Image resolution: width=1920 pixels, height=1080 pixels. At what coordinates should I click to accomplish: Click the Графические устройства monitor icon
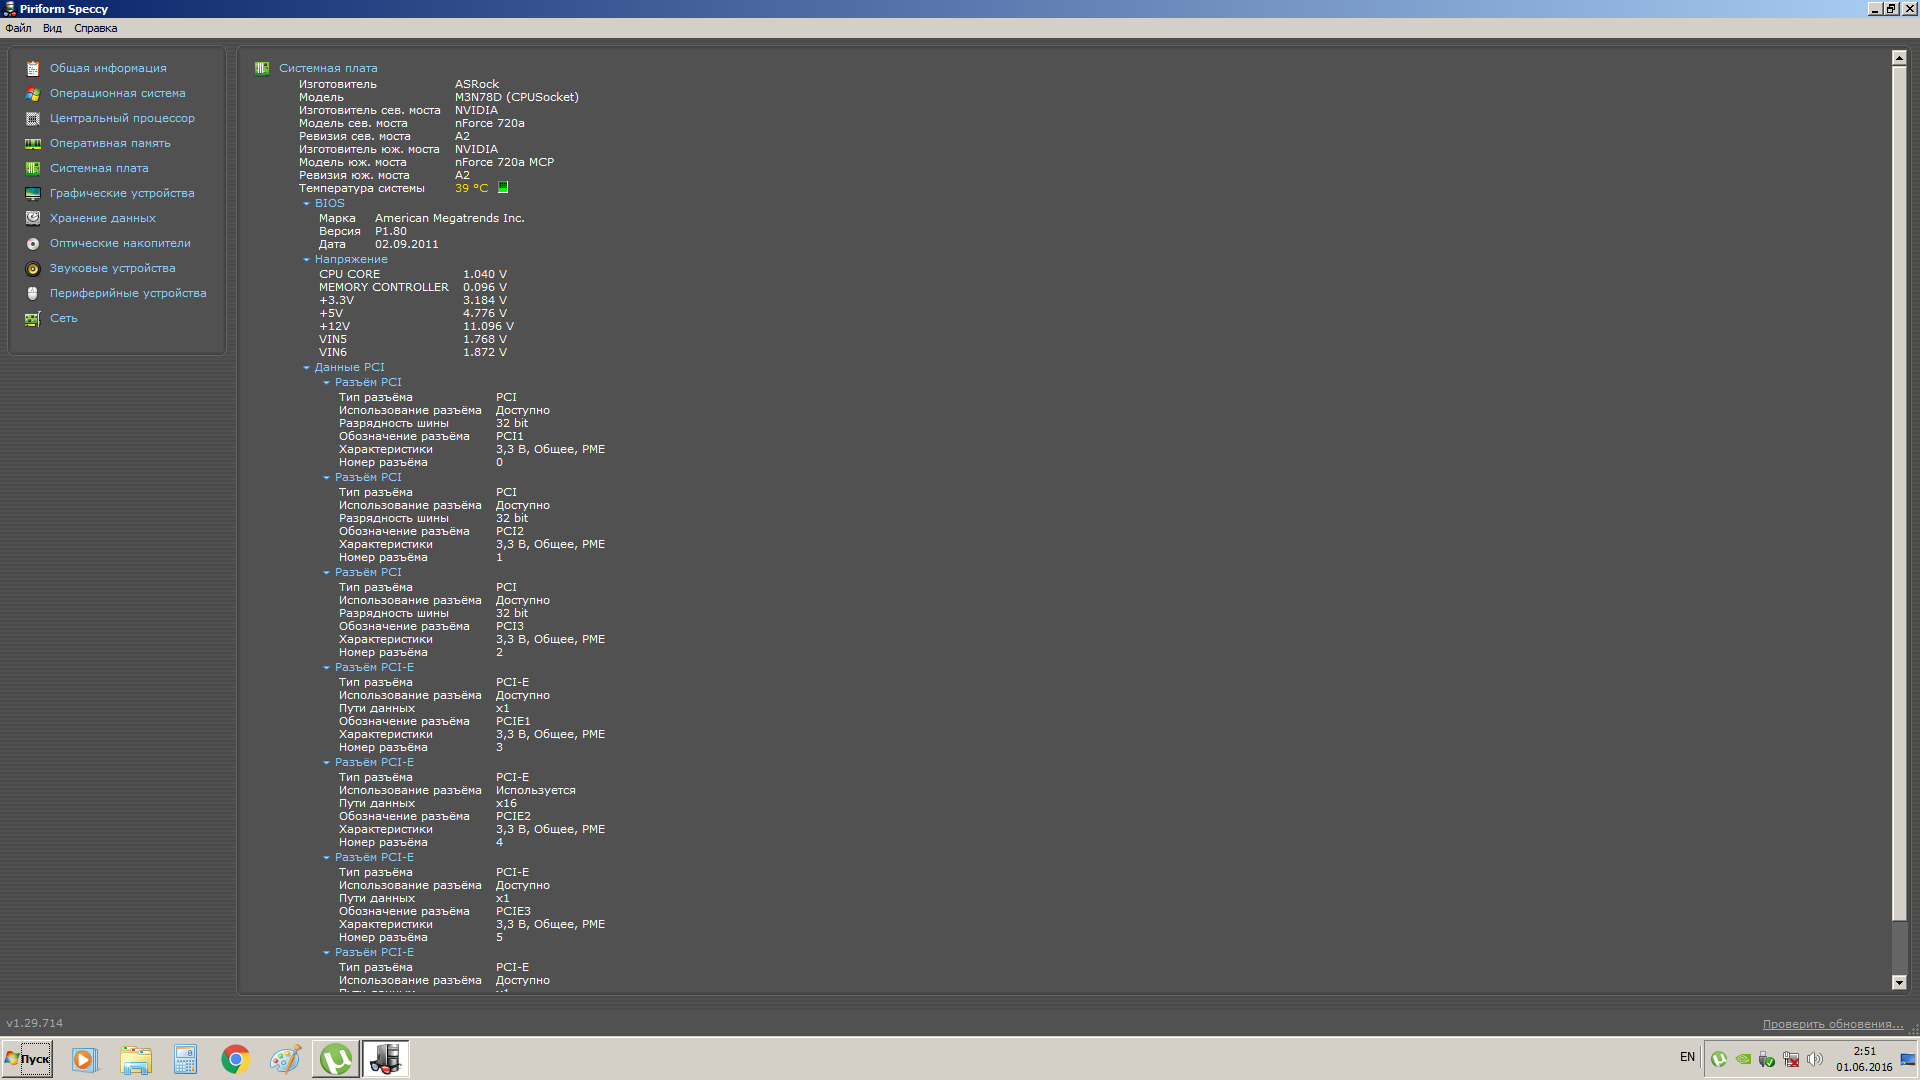click(x=33, y=193)
